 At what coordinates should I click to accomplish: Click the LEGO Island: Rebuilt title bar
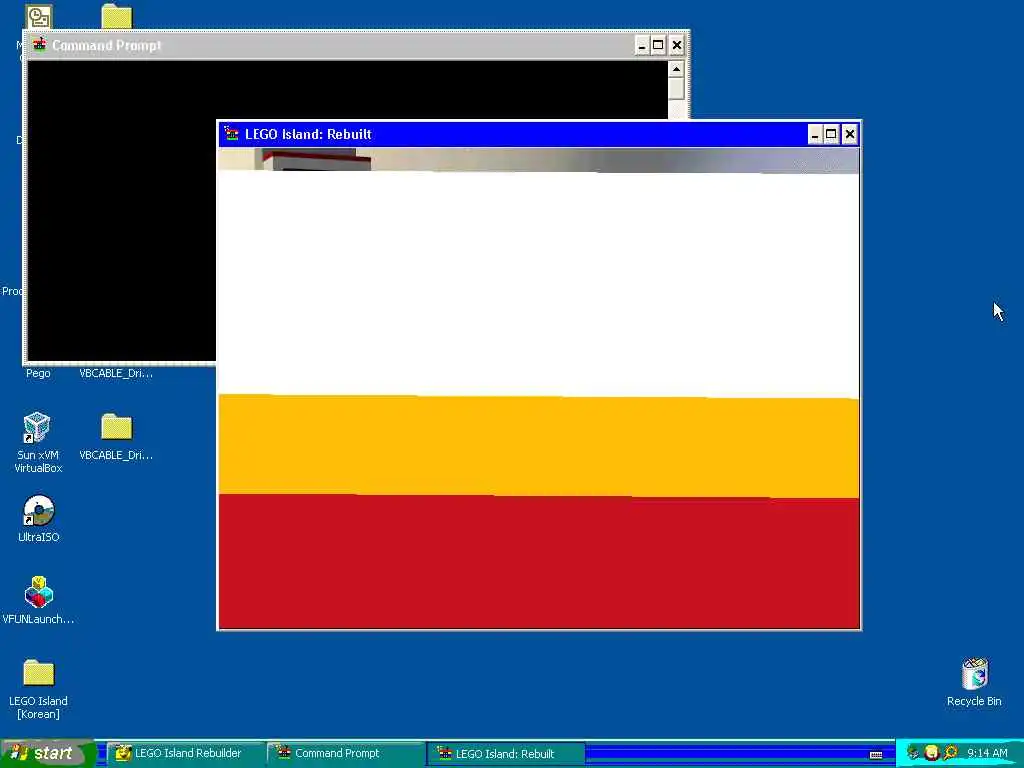(539, 135)
